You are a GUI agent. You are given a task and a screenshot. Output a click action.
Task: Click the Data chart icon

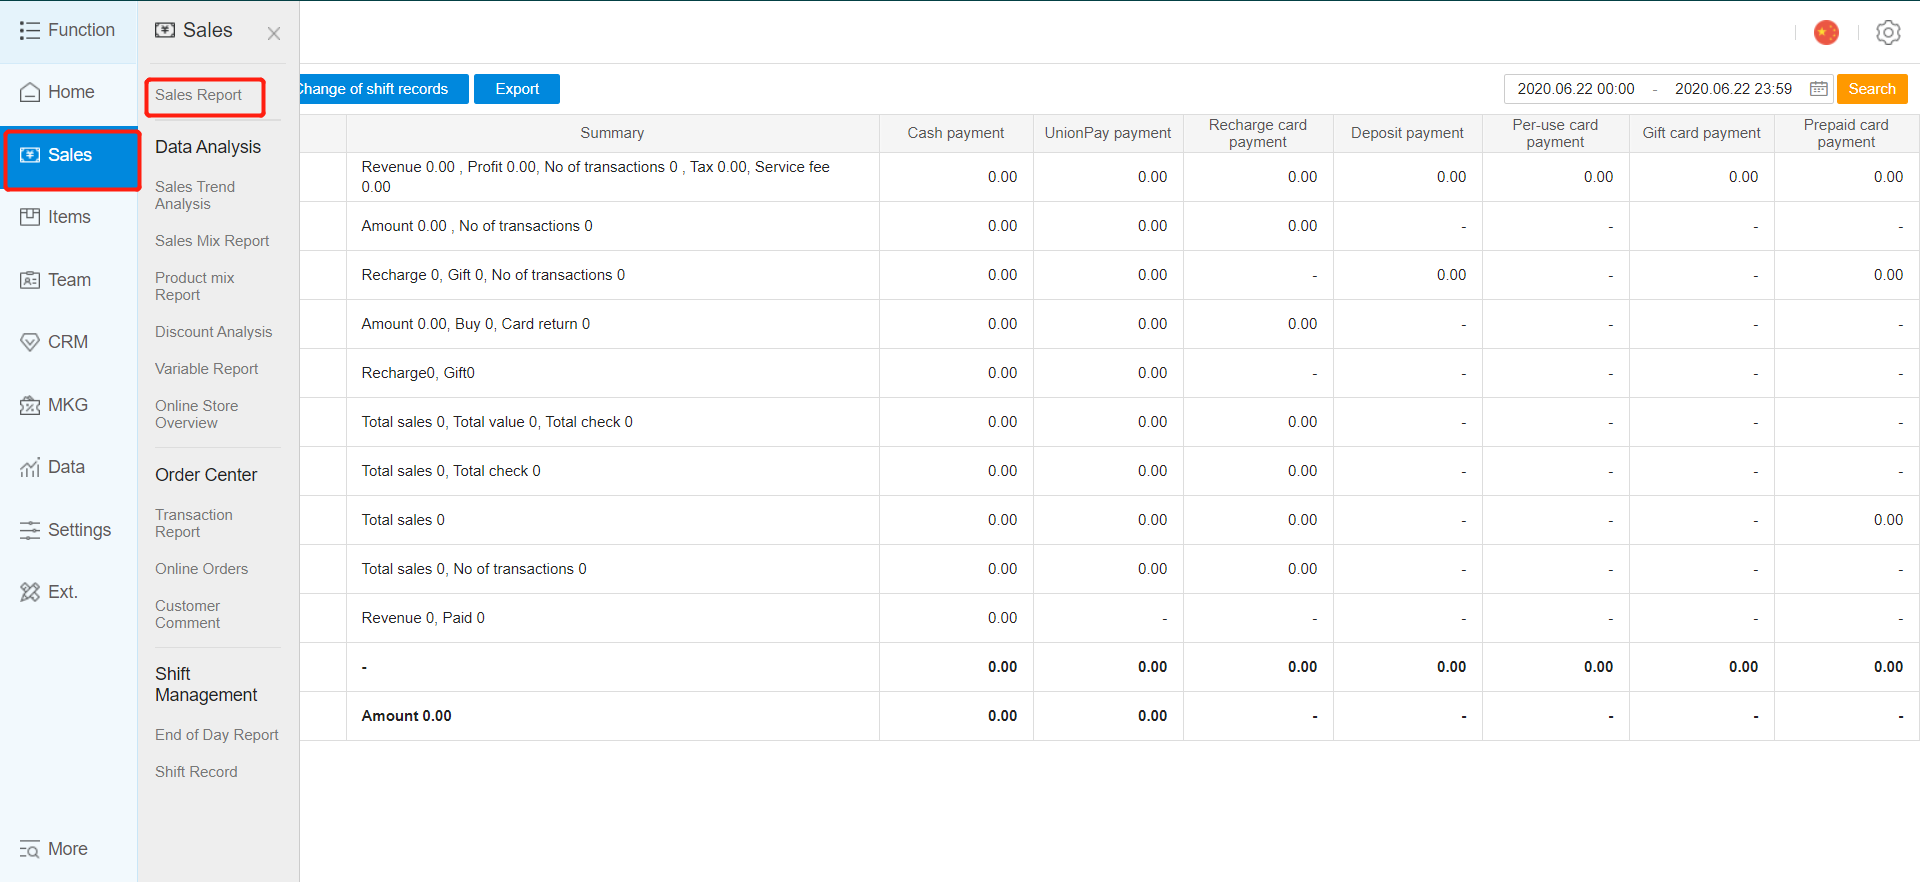tap(30, 467)
